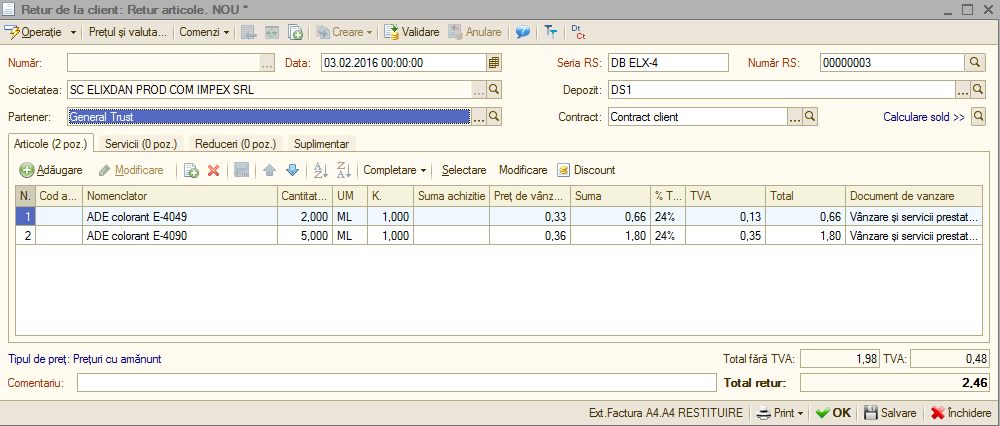
Task: Open the Comenzi dropdown
Action: pyautogui.click(x=204, y=32)
